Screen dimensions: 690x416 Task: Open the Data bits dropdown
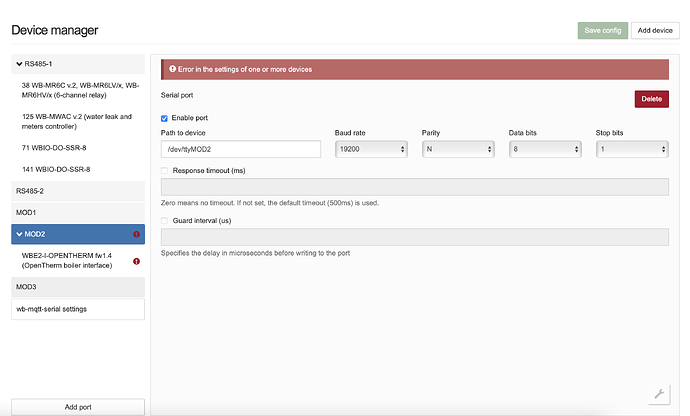pos(545,149)
